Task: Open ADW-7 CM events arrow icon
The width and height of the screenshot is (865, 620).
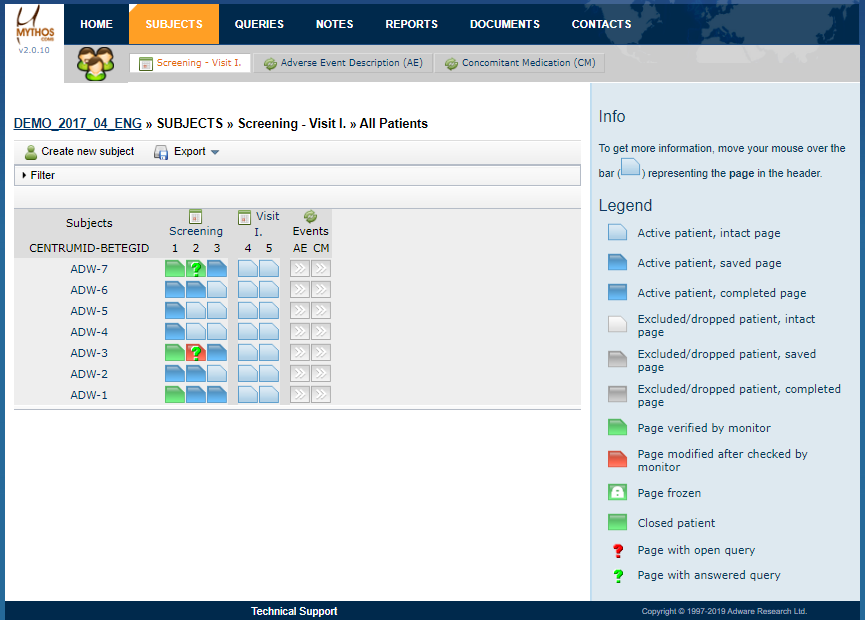Action: click(321, 269)
